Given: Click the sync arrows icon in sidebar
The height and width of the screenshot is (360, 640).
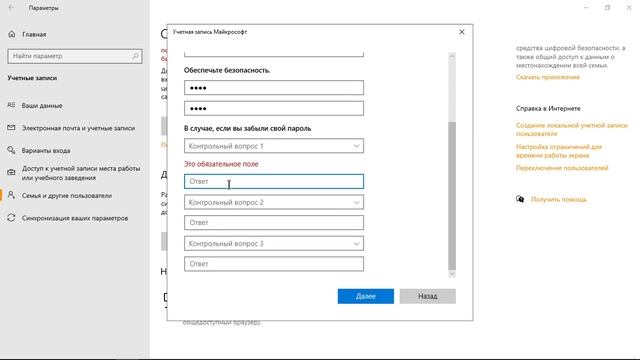Looking at the screenshot, I should click(x=11, y=218).
